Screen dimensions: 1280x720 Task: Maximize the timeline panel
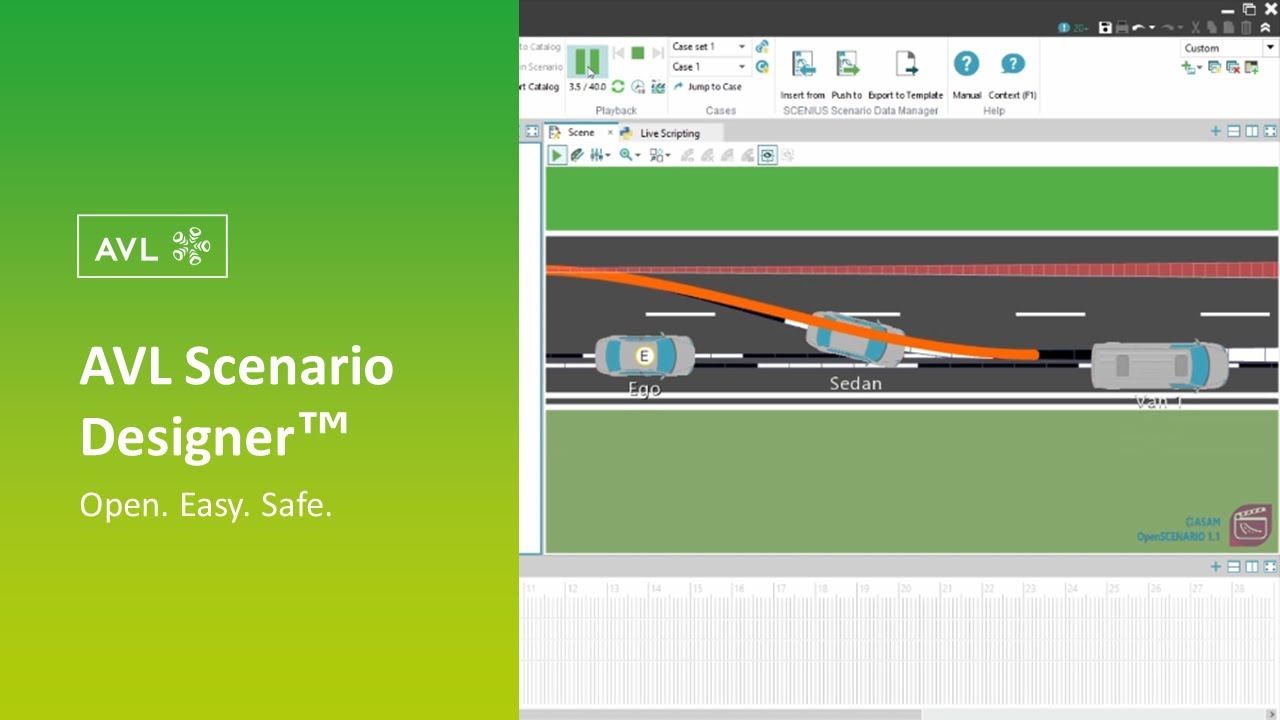1270,566
